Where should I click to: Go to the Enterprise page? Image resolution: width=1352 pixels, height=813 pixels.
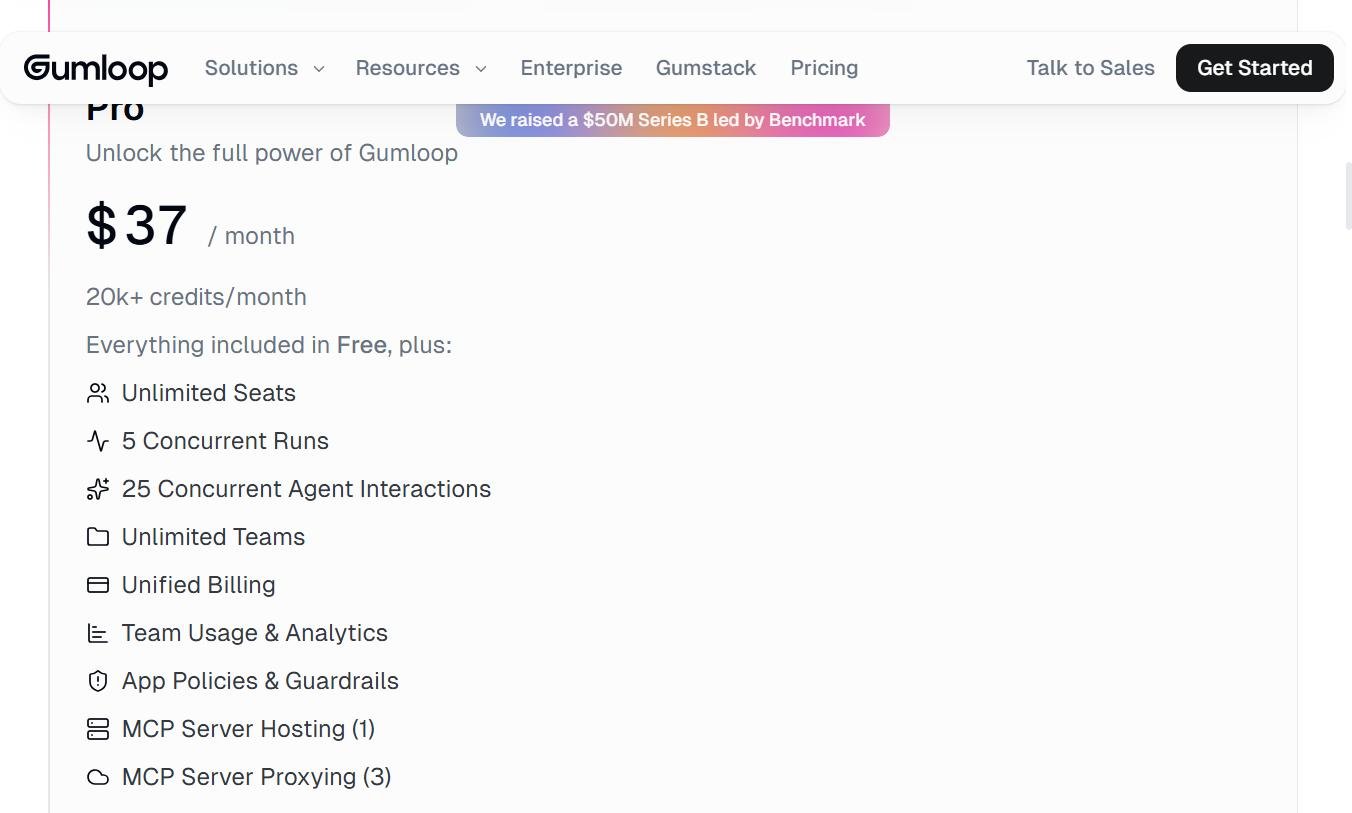pyautogui.click(x=571, y=68)
